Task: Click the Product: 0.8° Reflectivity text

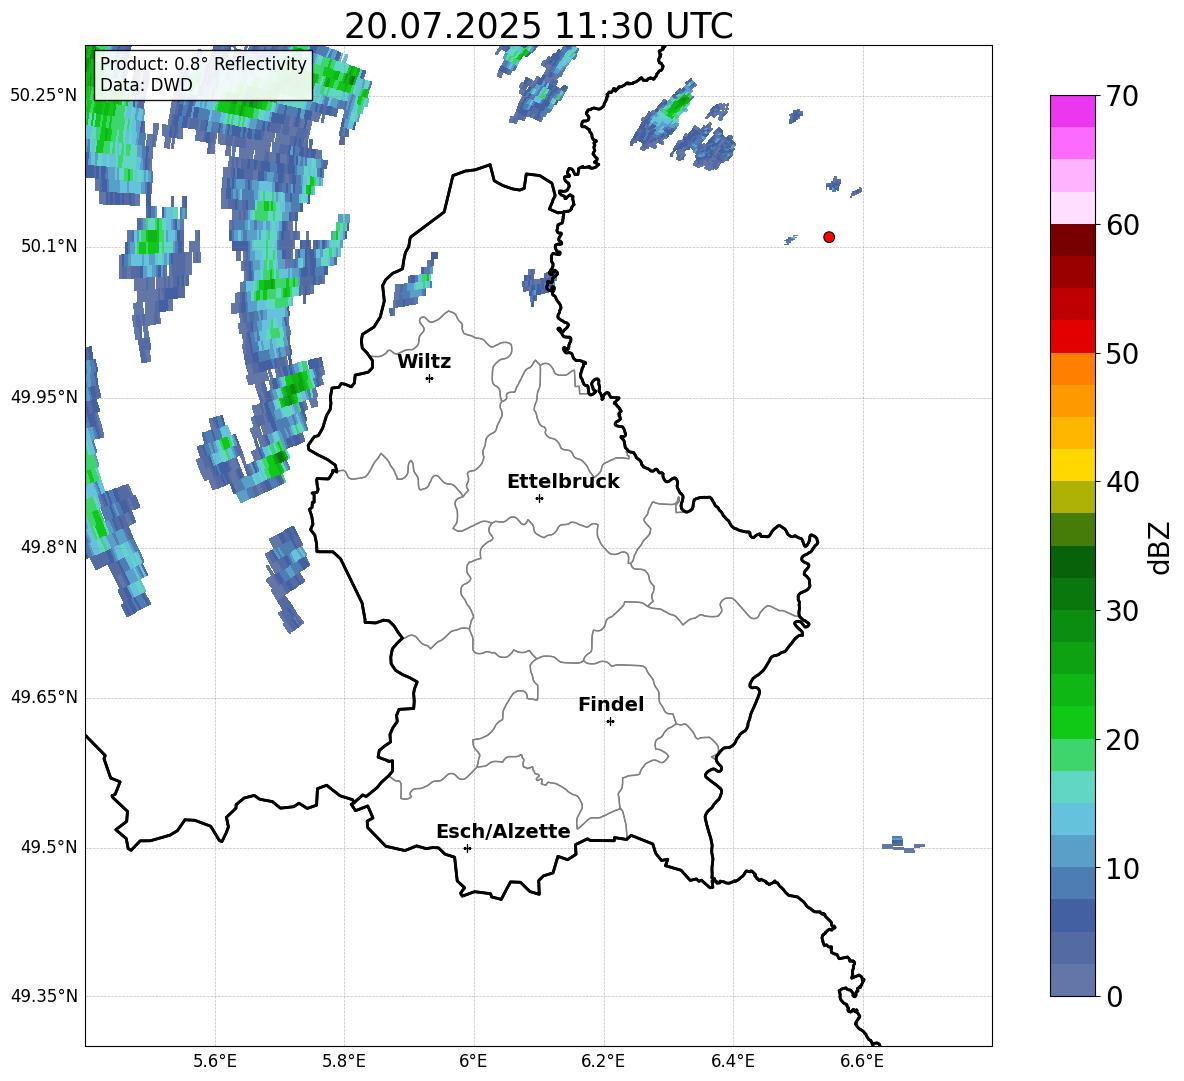Action: point(203,63)
